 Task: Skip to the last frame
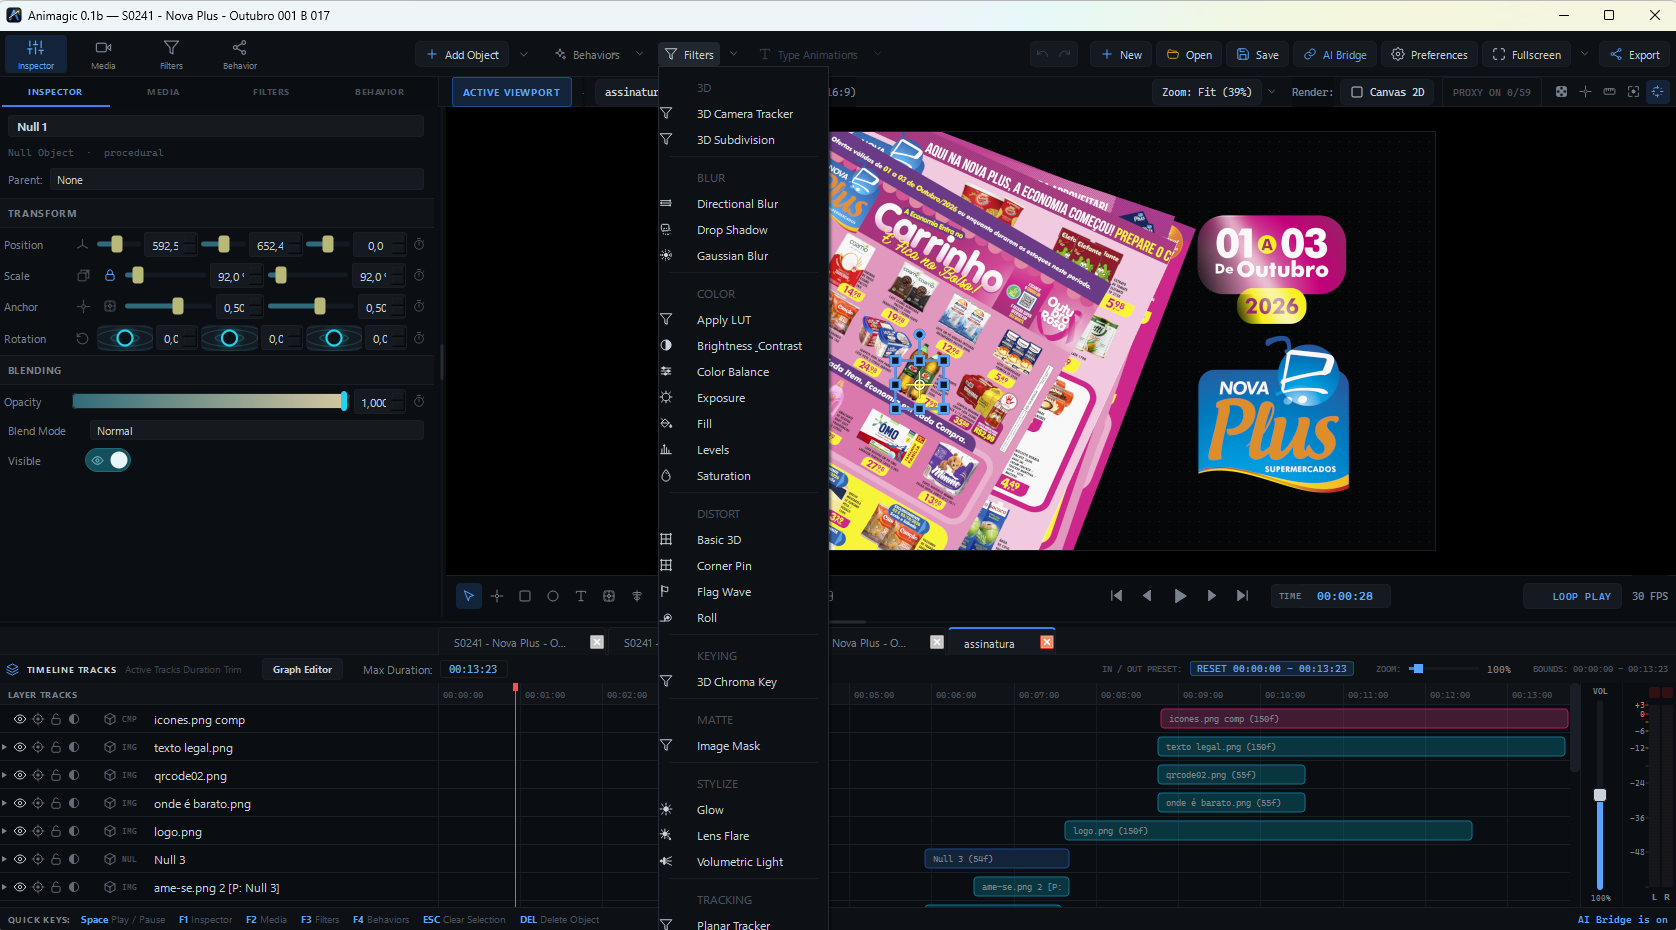click(x=1242, y=596)
